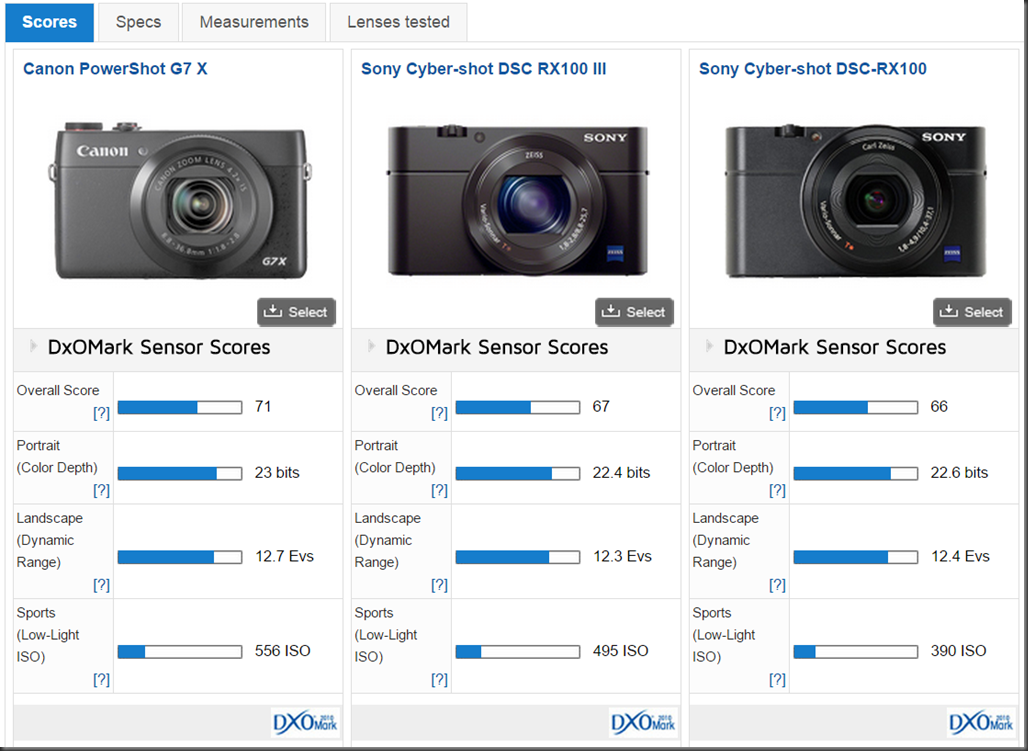The height and width of the screenshot is (751, 1028).
Task: Switch to the Scores tab
Action: click(x=50, y=22)
